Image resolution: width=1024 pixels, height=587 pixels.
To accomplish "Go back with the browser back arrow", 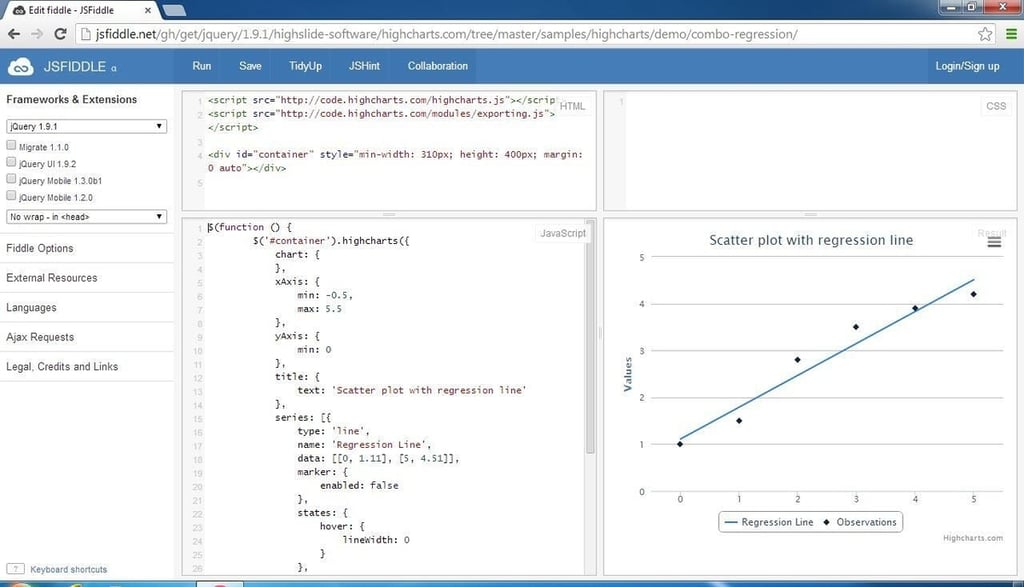I will click(14, 34).
